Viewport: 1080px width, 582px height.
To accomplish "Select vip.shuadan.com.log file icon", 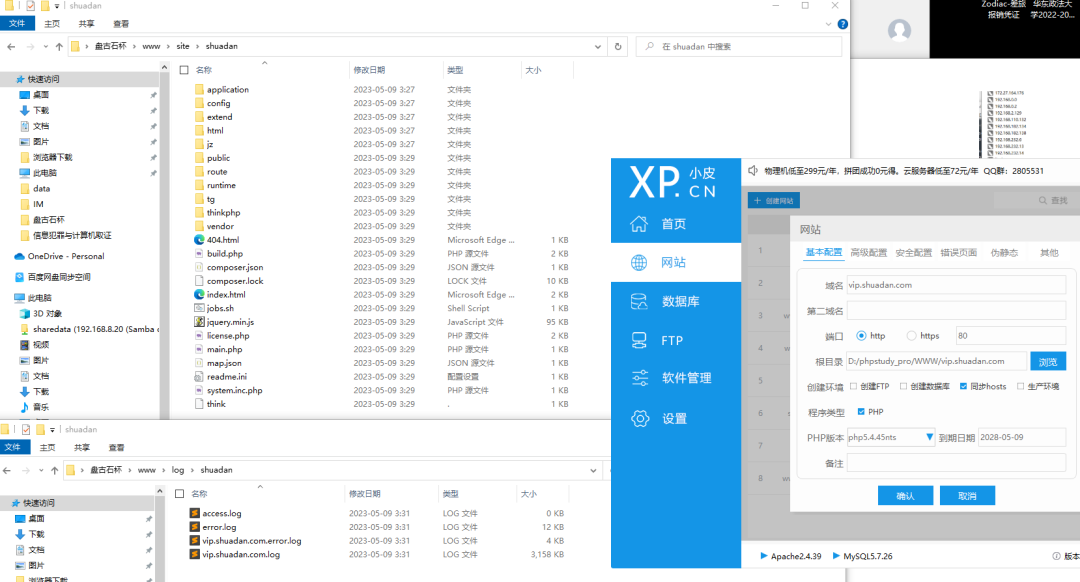I will [x=195, y=554].
